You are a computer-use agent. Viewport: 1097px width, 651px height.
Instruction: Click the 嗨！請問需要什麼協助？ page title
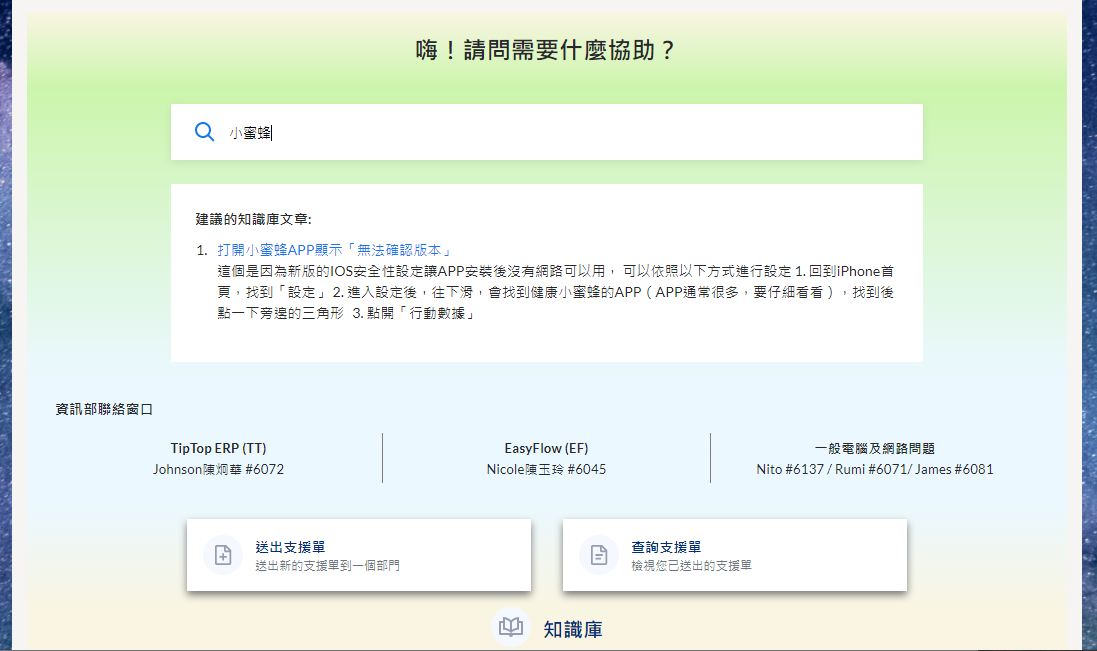pyautogui.click(x=546, y=50)
